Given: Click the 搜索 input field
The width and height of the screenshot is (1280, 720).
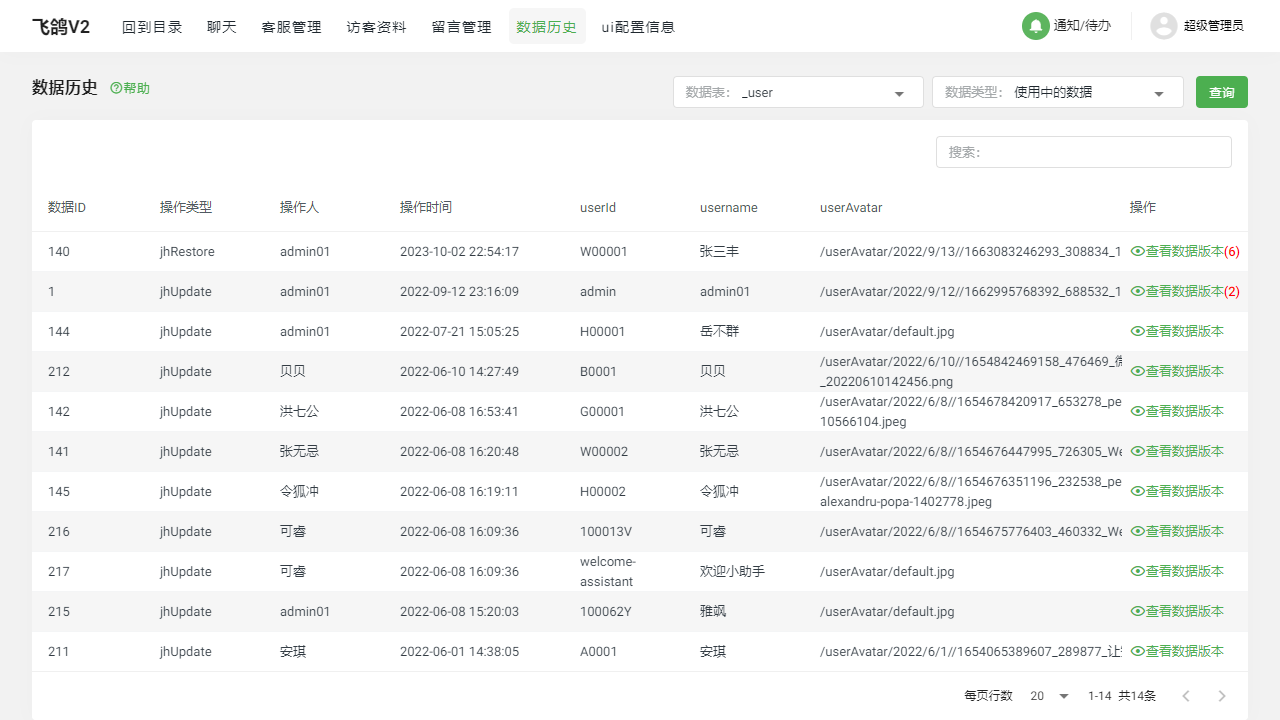Looking at the screenshot, I should [x=1083, y=152].
